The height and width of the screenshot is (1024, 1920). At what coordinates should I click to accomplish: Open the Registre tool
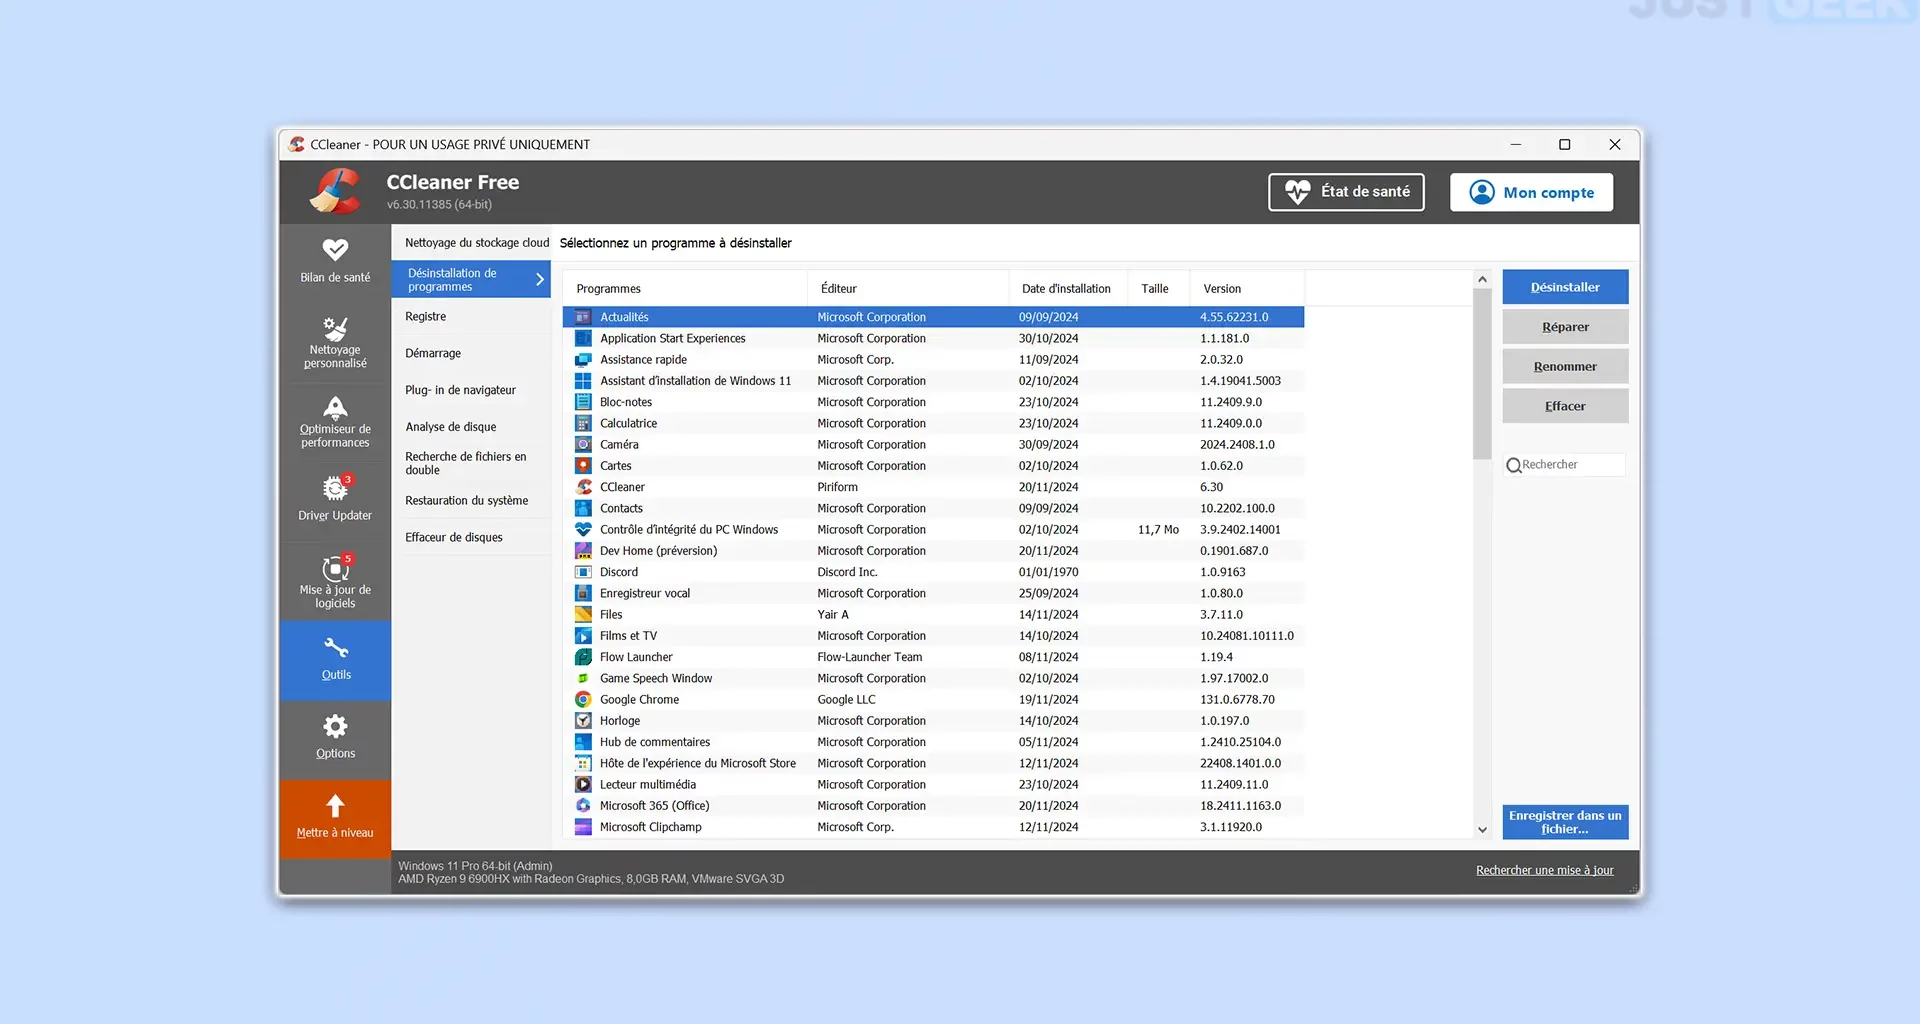(x=471, y=317)
